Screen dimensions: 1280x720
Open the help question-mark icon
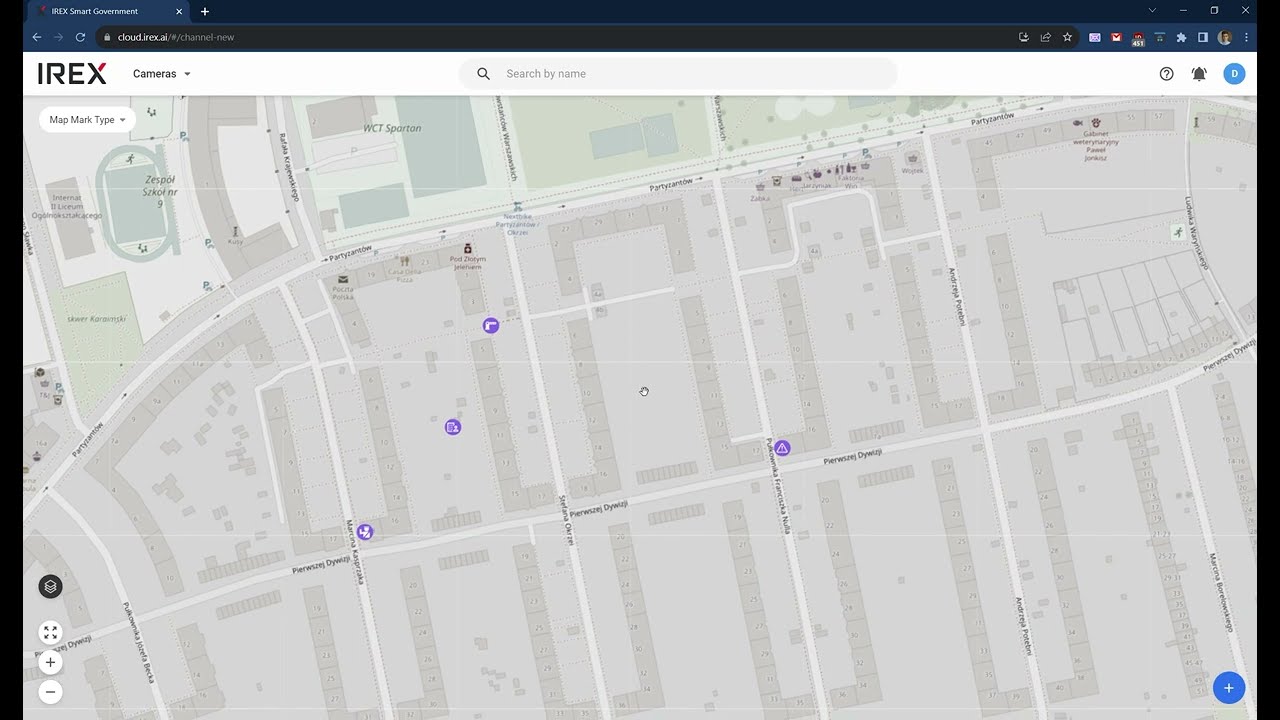1166,74
